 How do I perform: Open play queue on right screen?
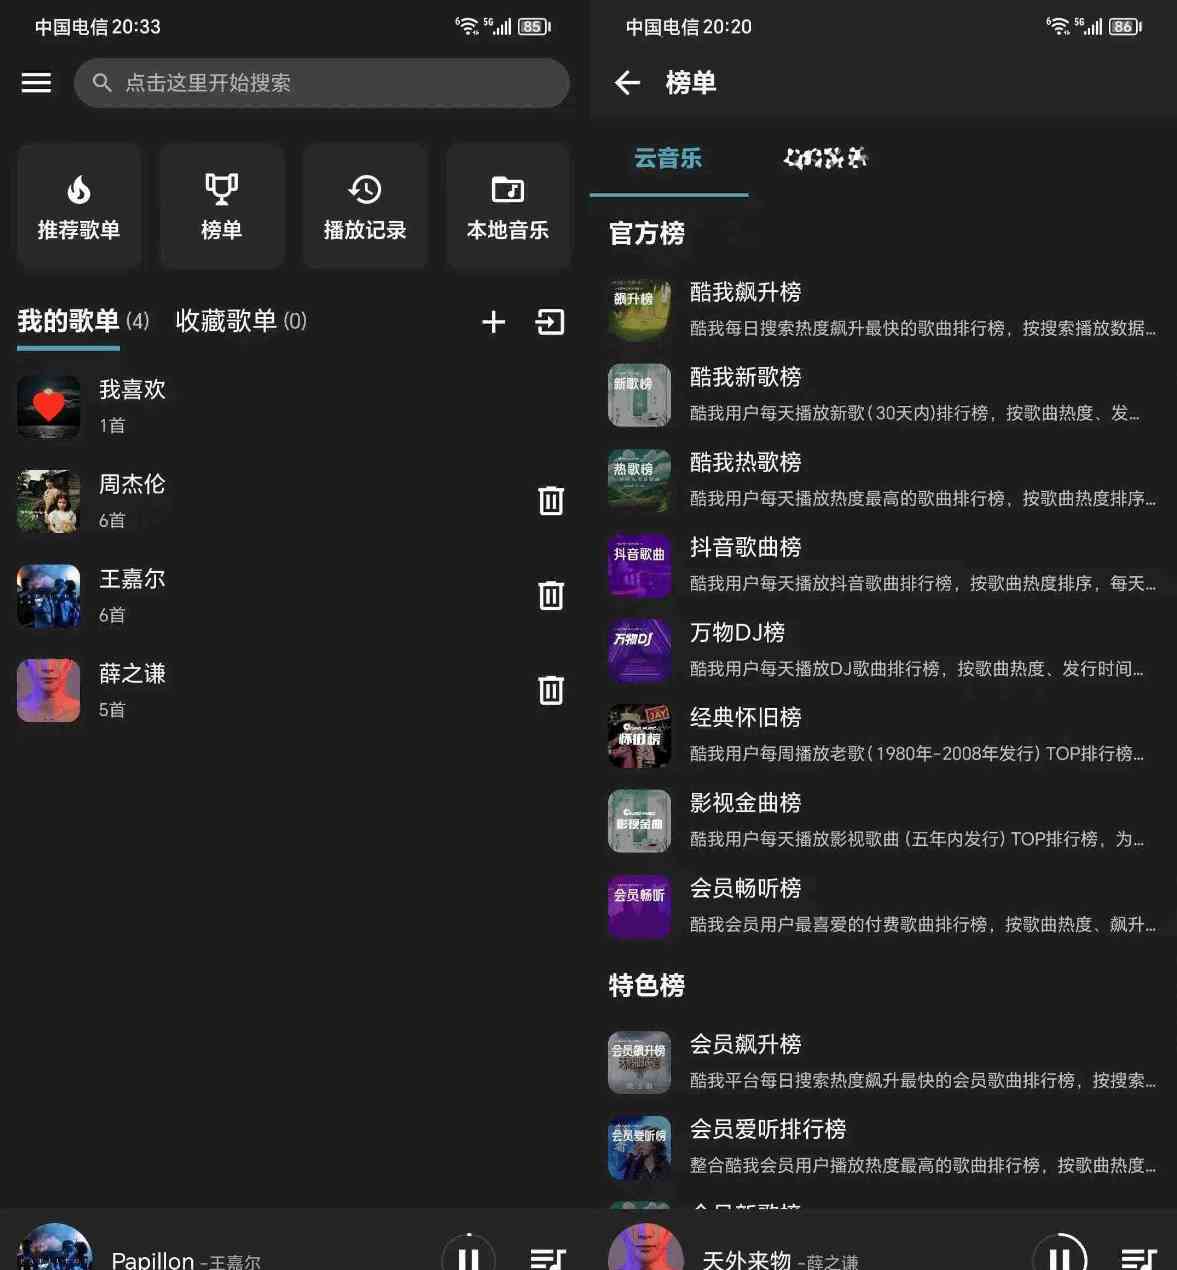(x=1139, y=1260)
